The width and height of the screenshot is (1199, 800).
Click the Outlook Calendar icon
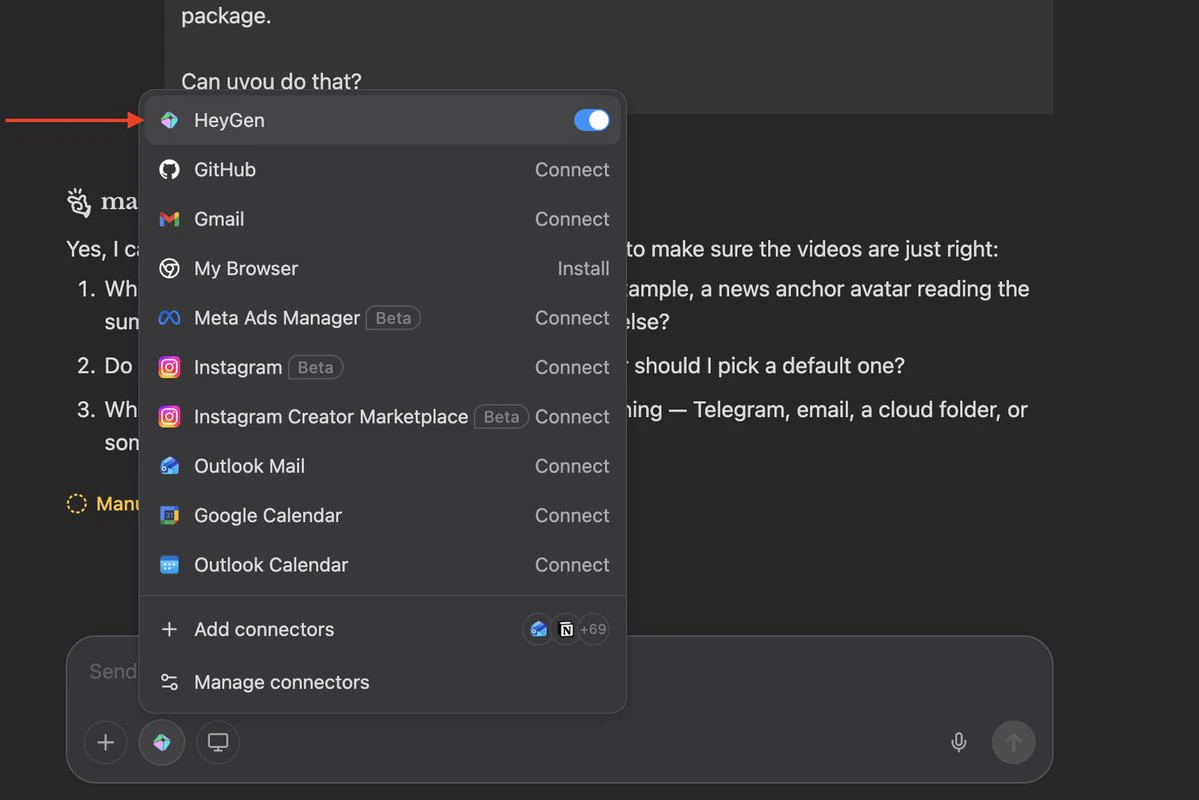(169, 565)
